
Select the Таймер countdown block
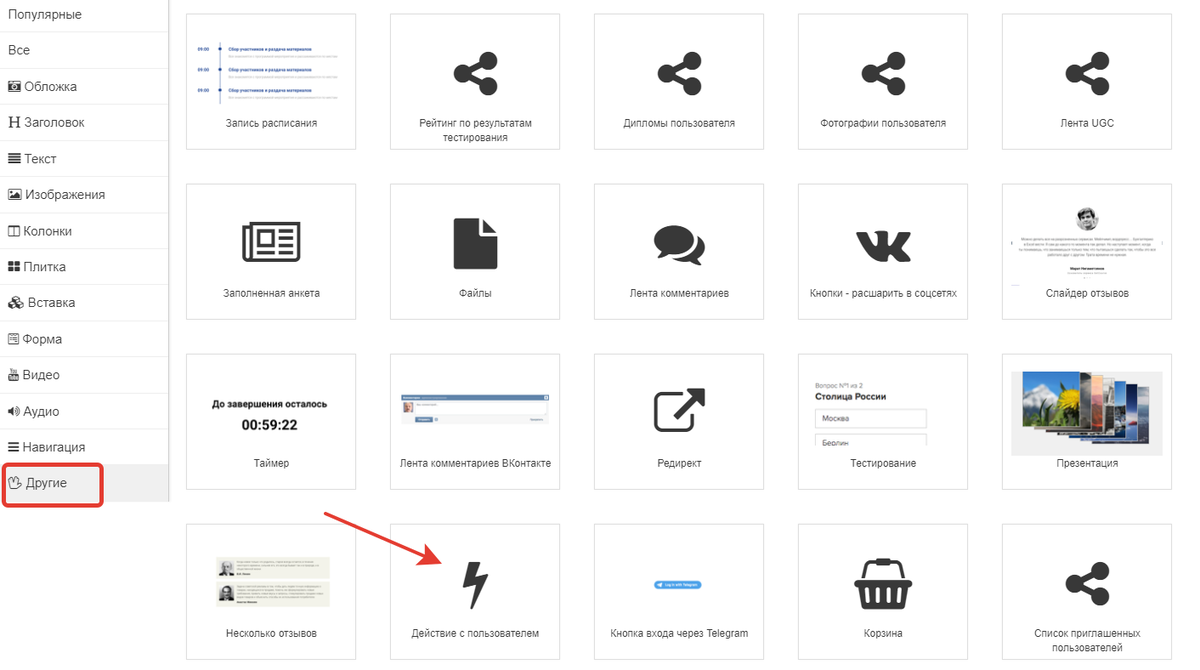pos(271,416)
